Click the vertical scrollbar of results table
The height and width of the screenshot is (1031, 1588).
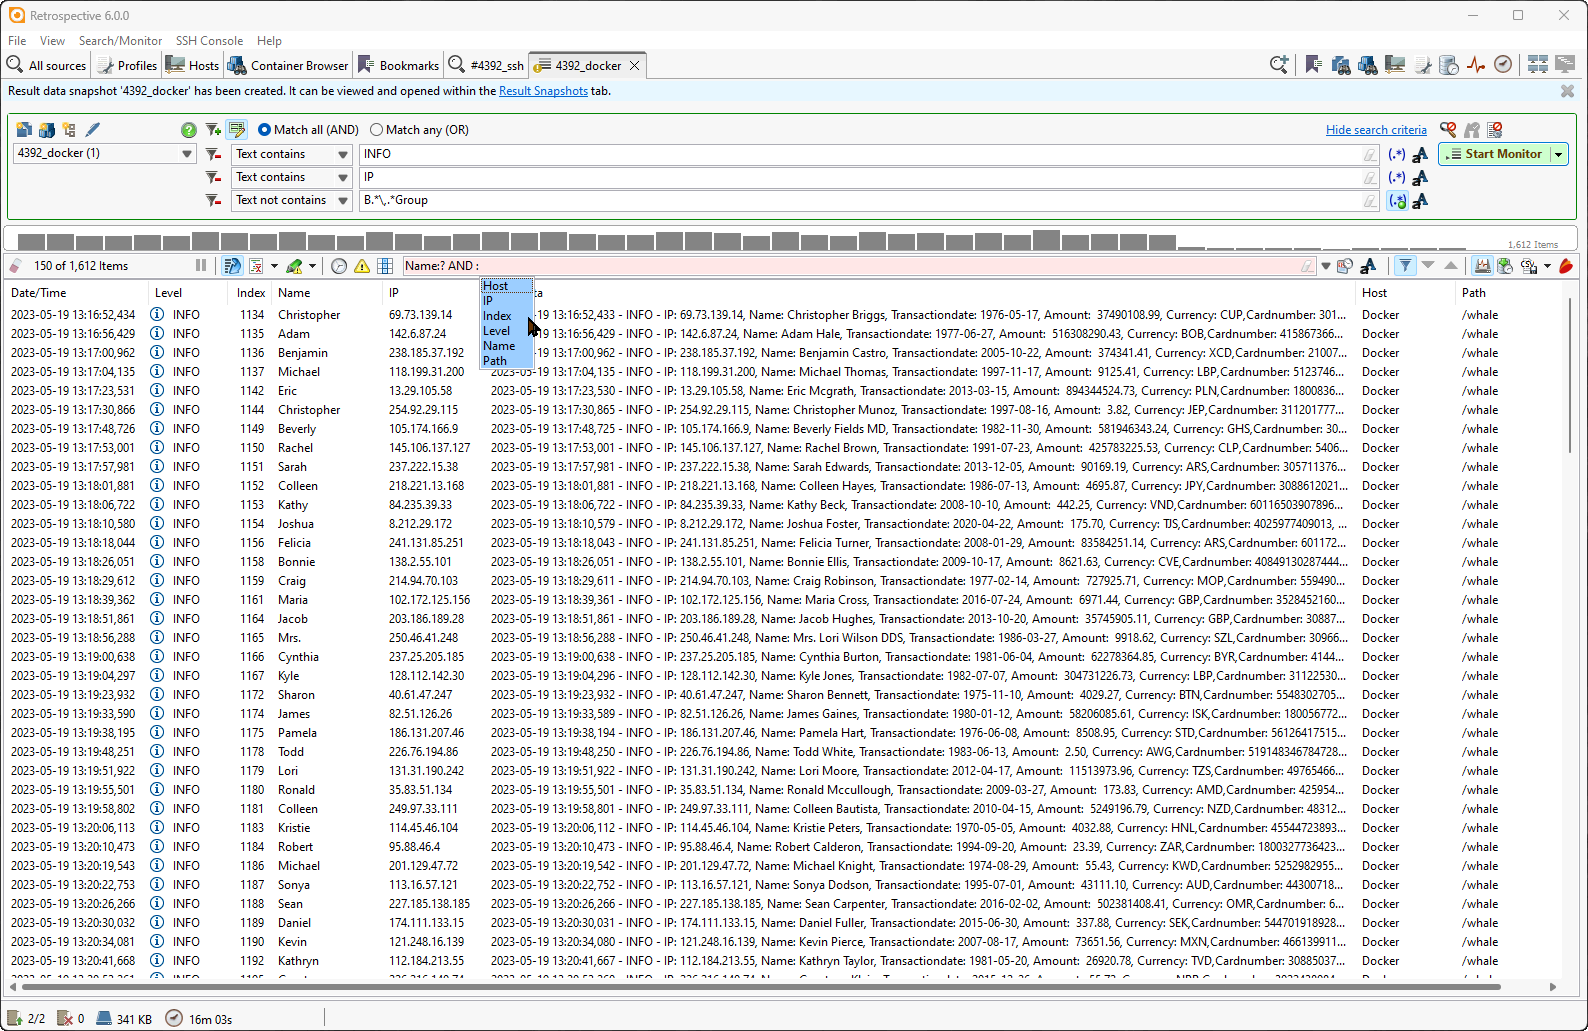pos(1569,375)
